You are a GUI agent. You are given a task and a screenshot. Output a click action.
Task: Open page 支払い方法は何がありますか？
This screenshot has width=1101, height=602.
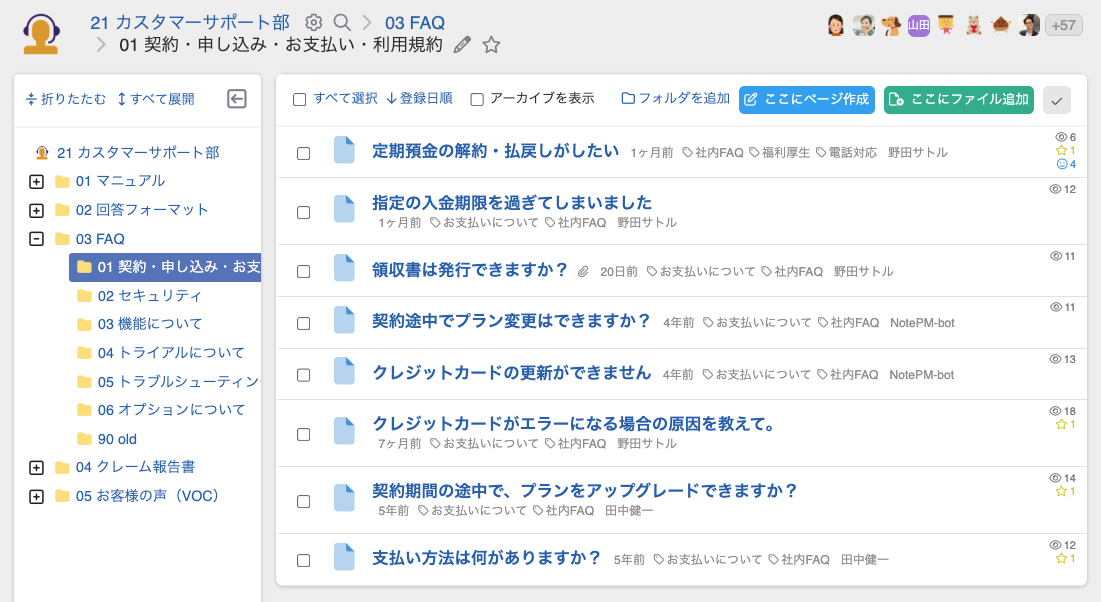point(486,557)
